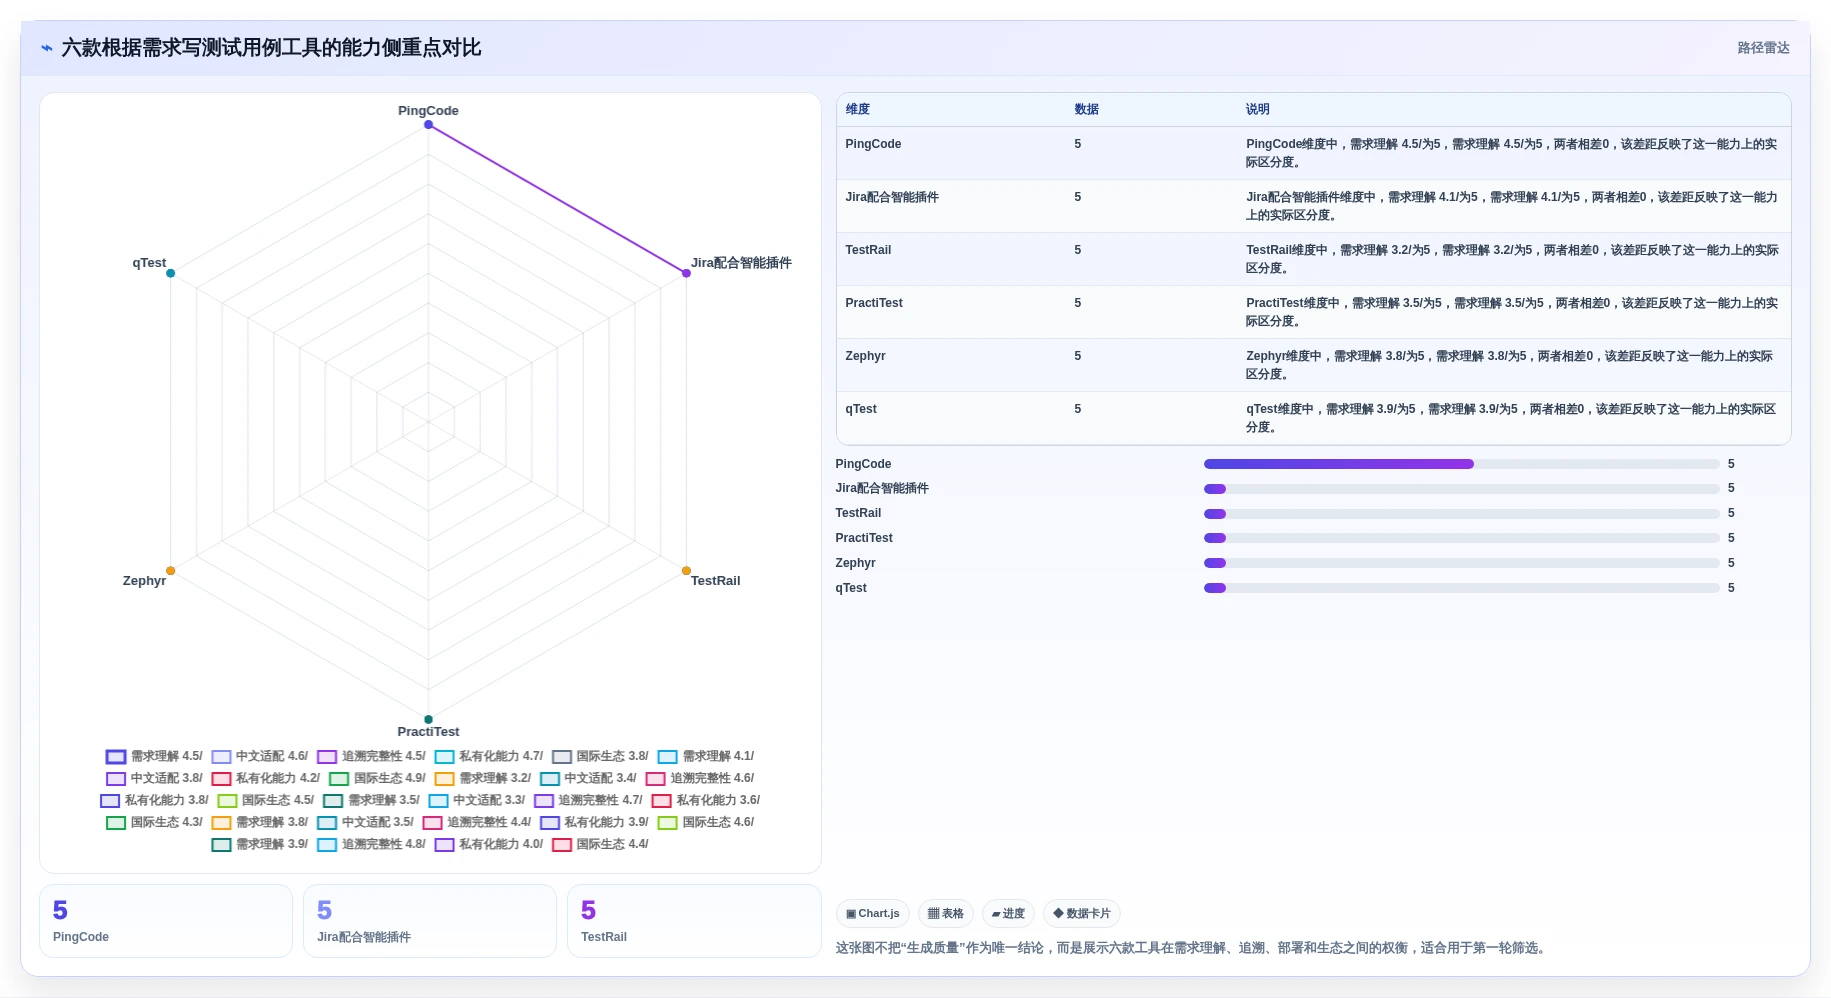Toggle the 国际生态 4.9/ legend entry
The height and width of the screenshot is (998, 1831).
coord(377,779)
